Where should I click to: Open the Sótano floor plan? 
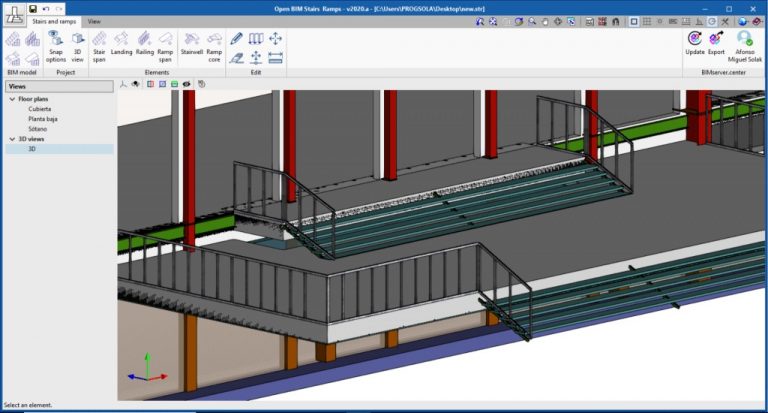[x=38, y=129]
